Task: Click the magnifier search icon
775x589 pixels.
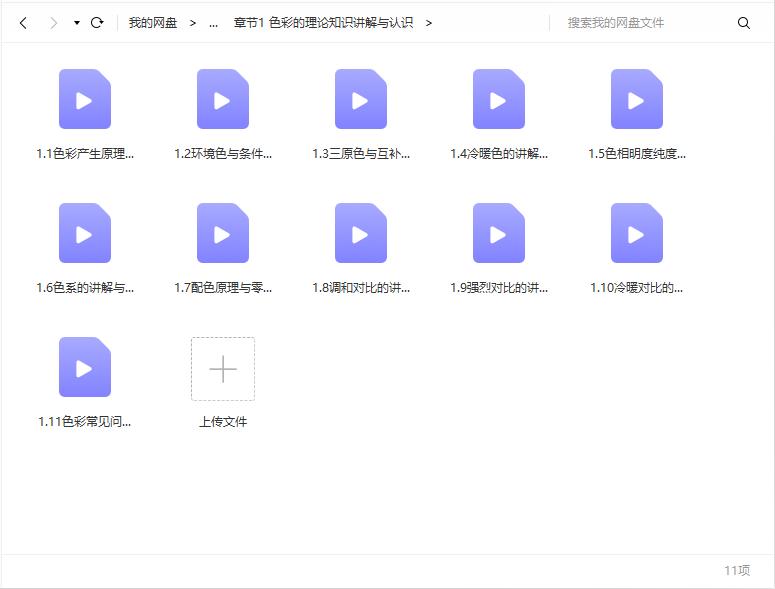Action: point(743,23)
